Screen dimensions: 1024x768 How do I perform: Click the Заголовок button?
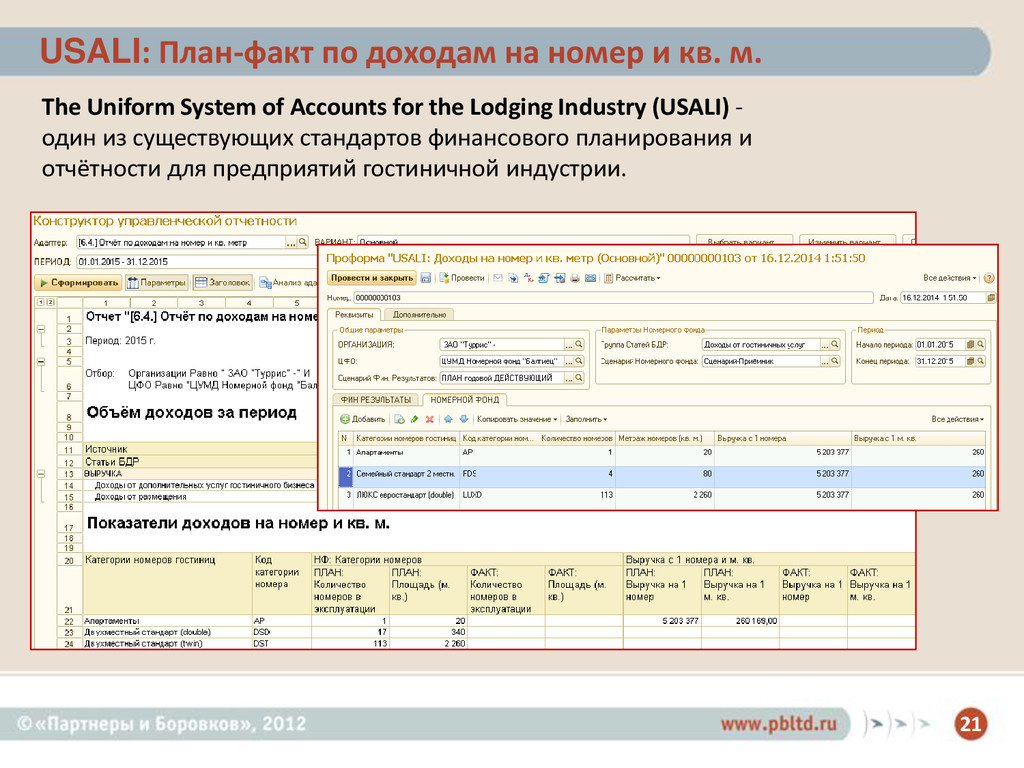click(223, 283)
